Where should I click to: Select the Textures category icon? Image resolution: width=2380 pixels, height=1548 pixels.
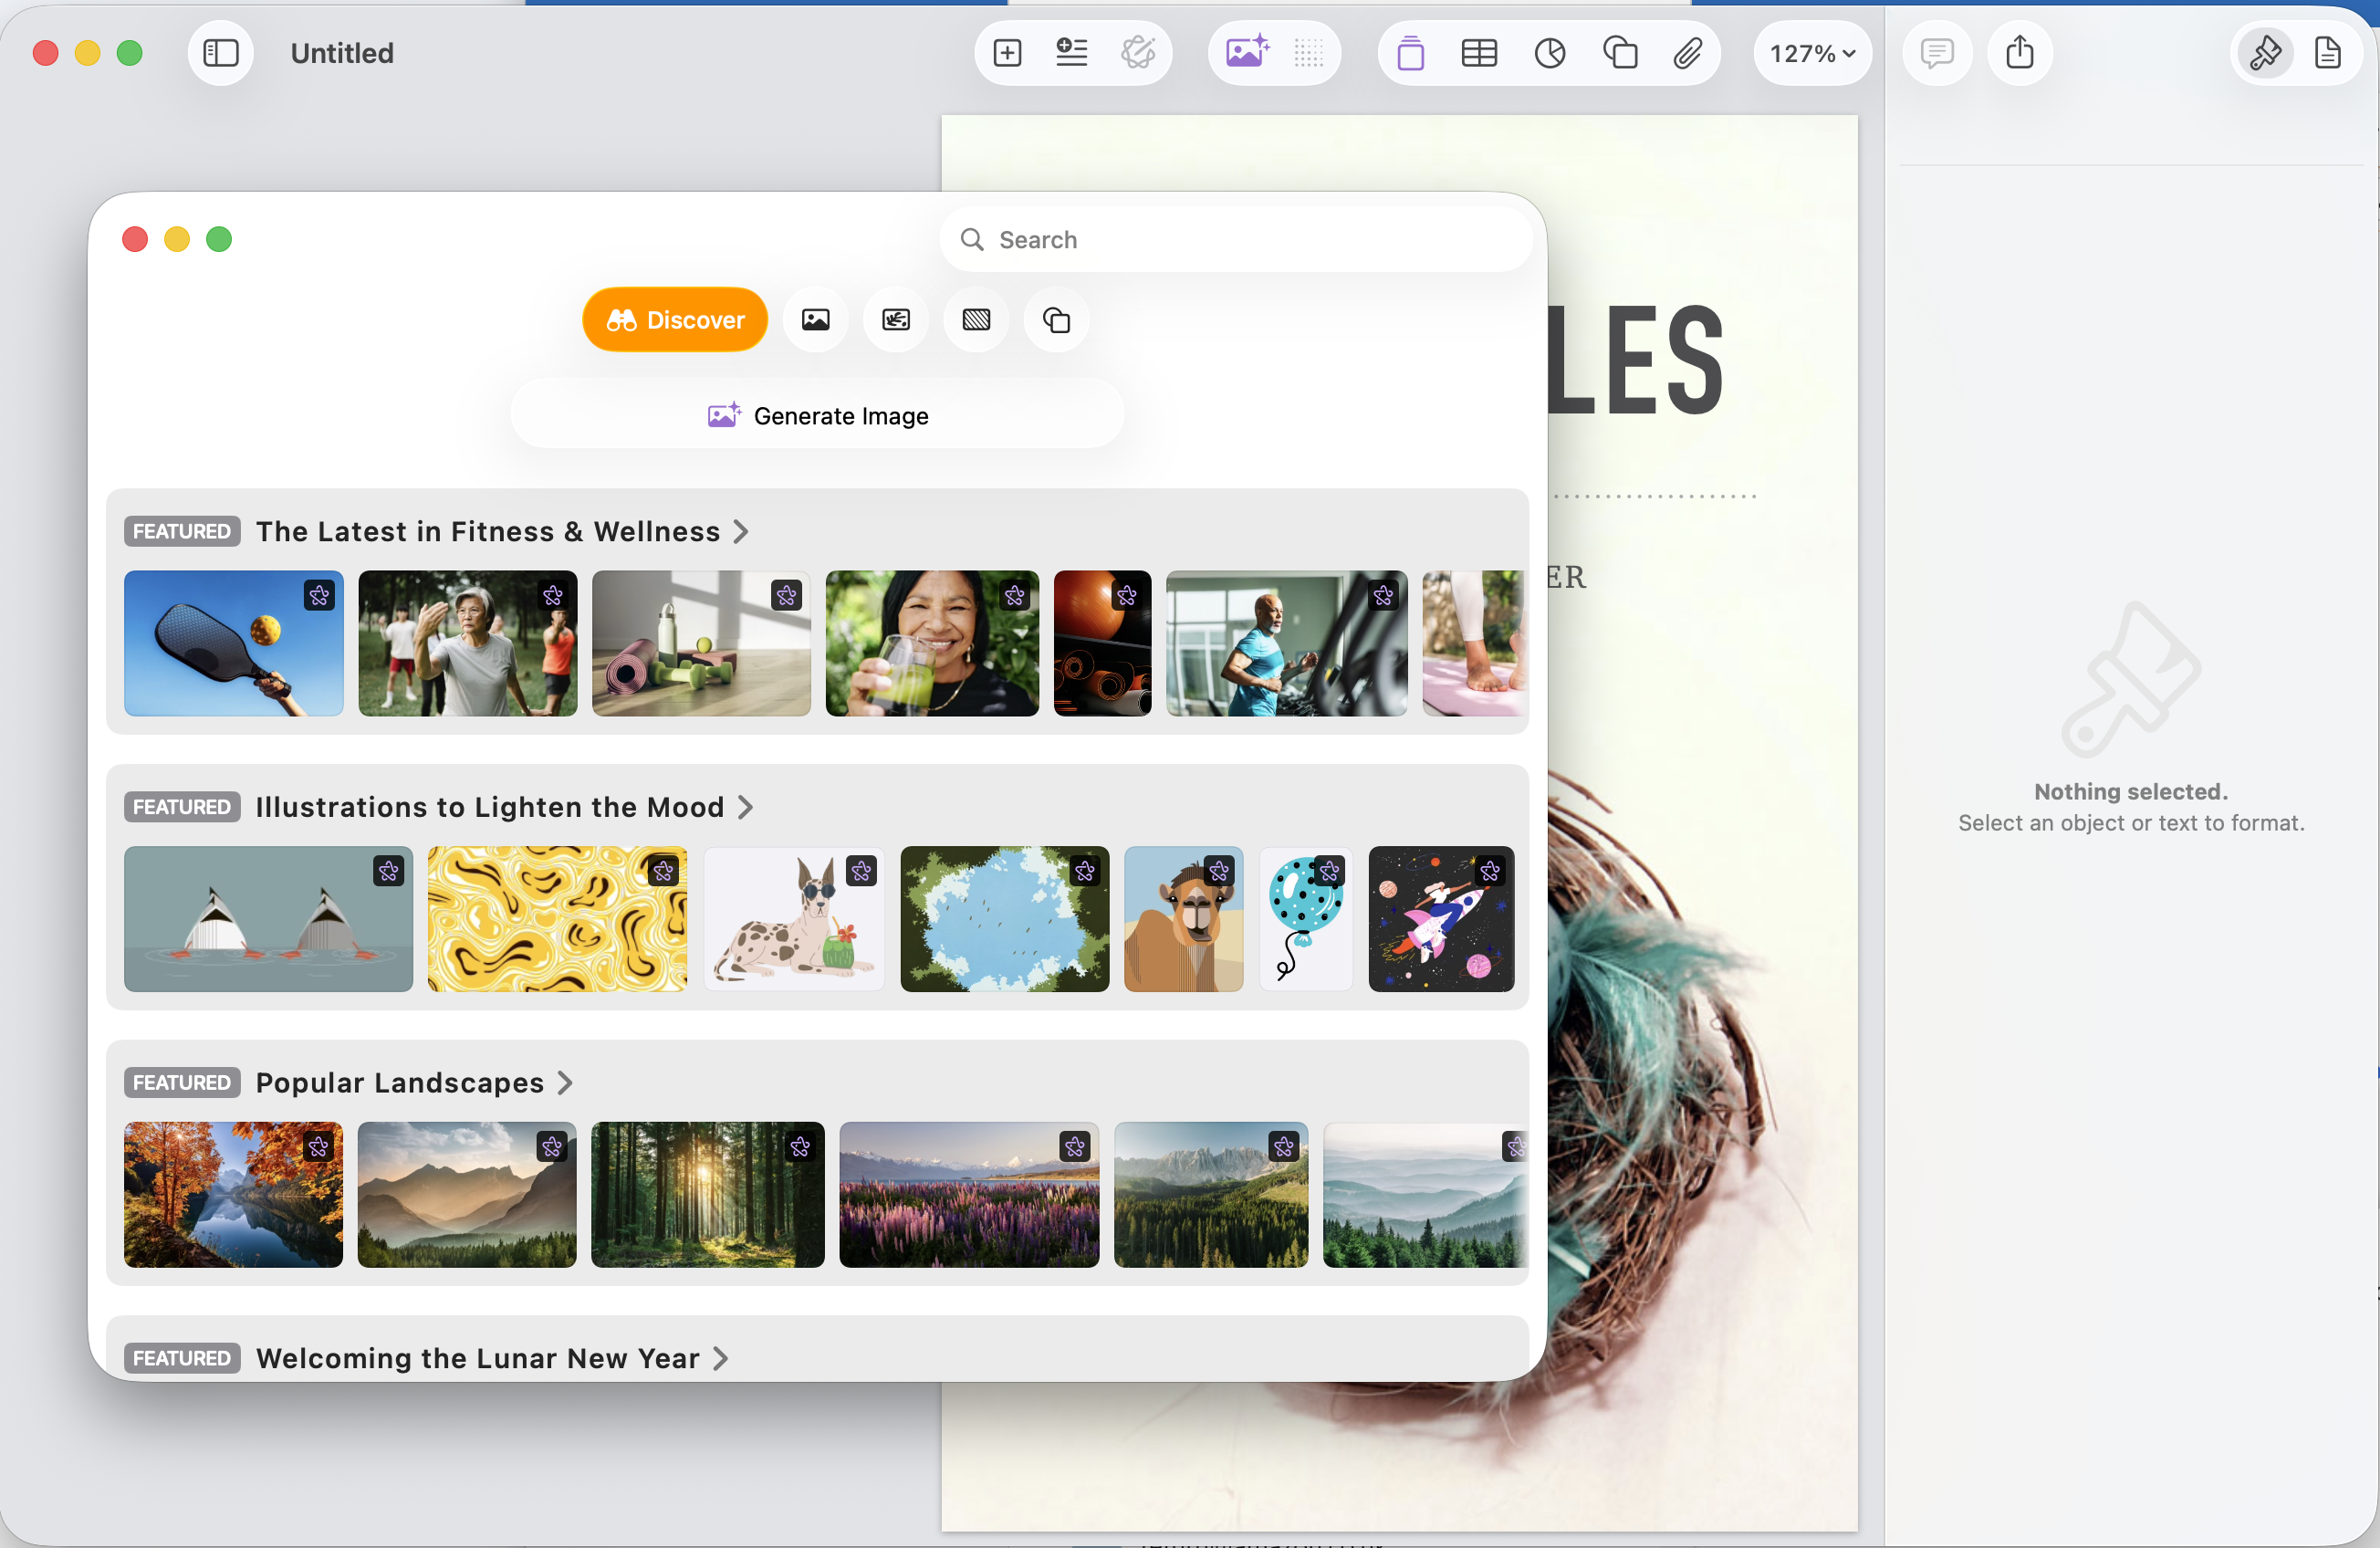975,319
